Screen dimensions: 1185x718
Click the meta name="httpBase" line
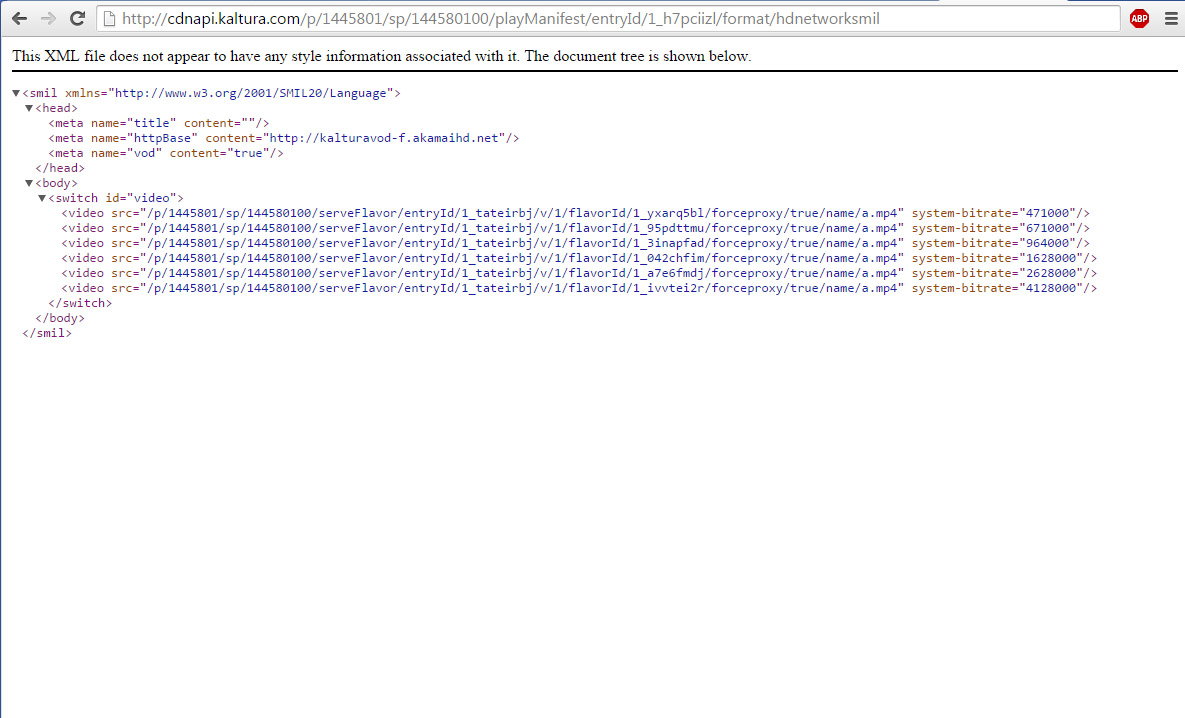click(x=283, y=138)
